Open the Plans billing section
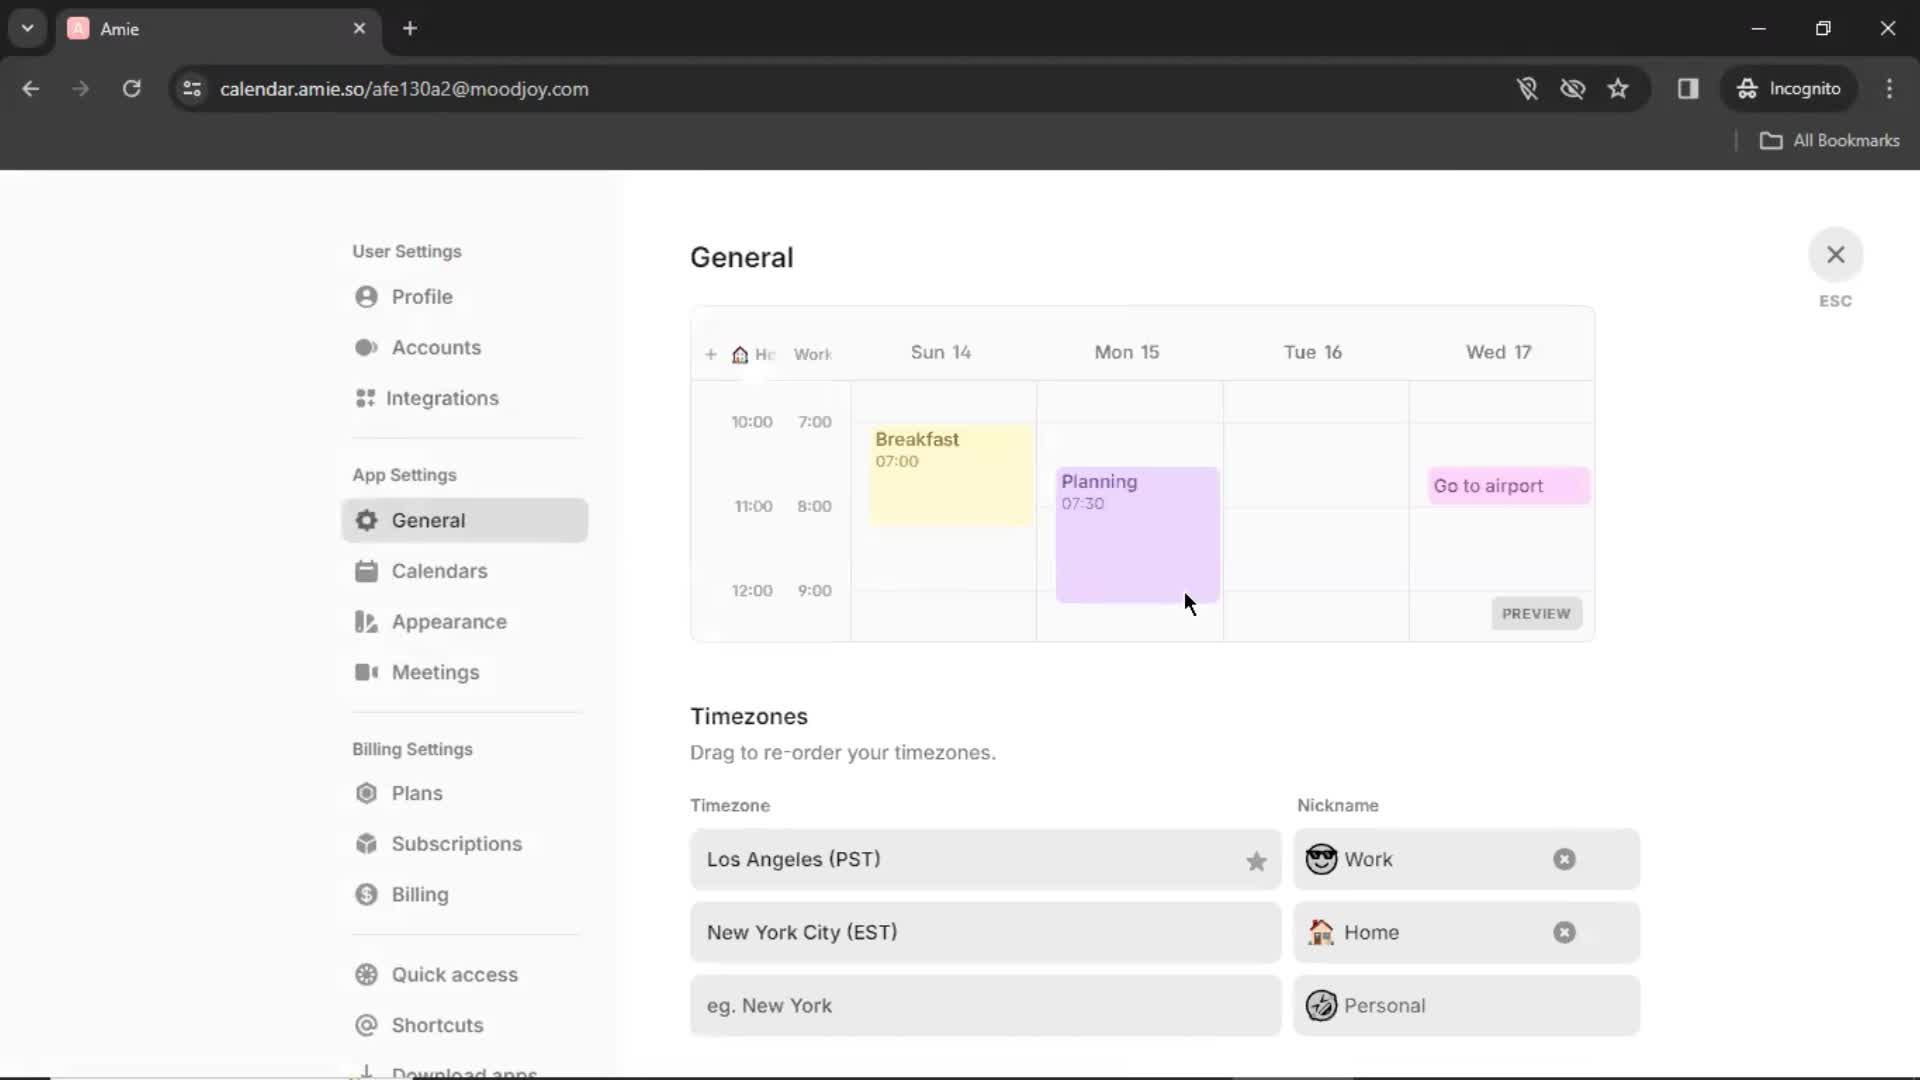Screen dimensions: 1920x1080 coord(417,793)
